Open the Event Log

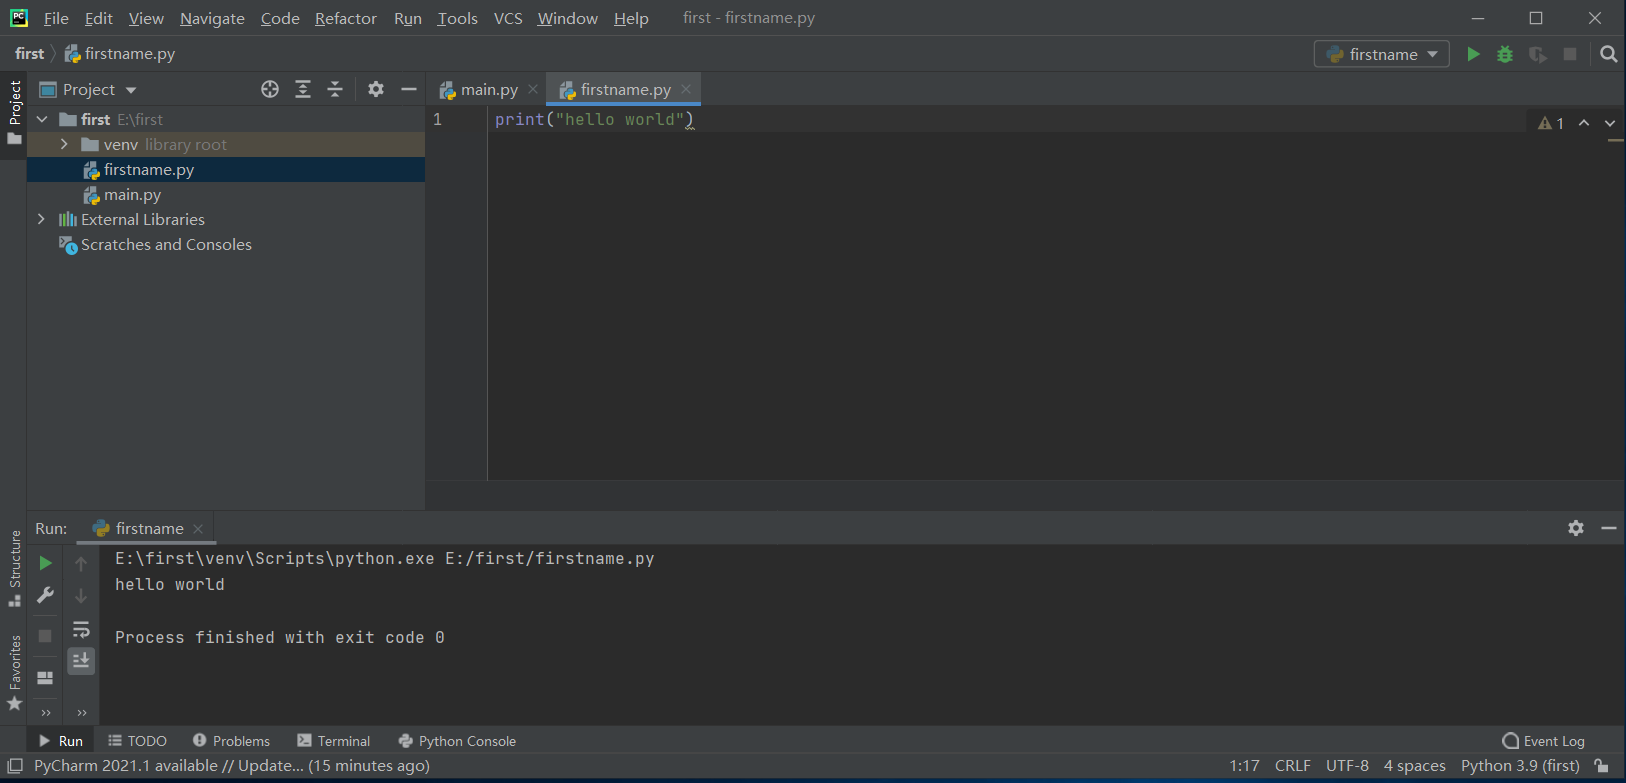pos(1544,741)
